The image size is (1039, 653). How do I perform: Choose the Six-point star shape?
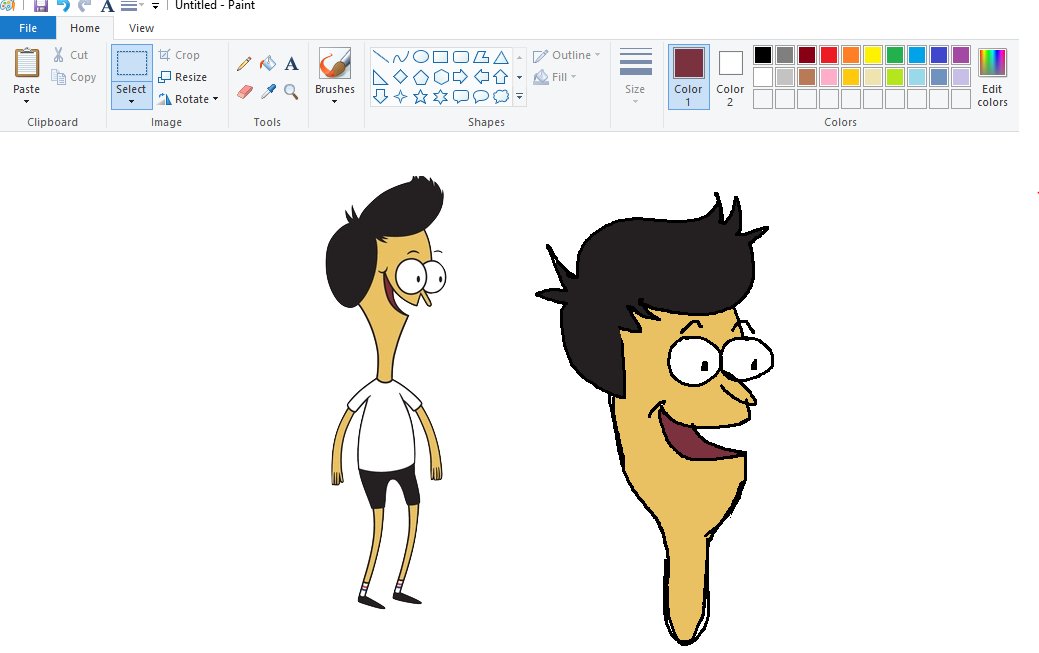[441, 97]
